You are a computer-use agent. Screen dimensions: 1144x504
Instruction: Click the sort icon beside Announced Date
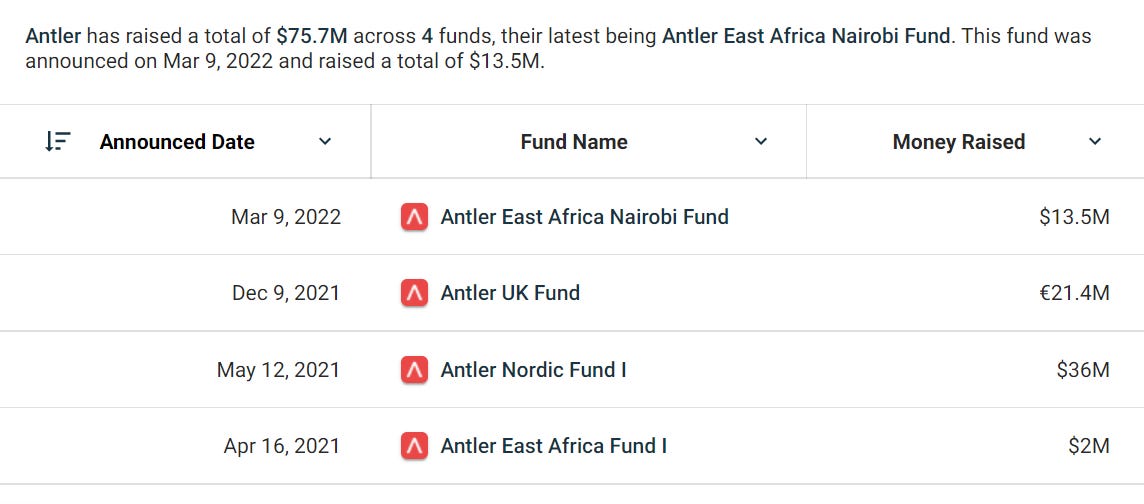tap(58, 141)
